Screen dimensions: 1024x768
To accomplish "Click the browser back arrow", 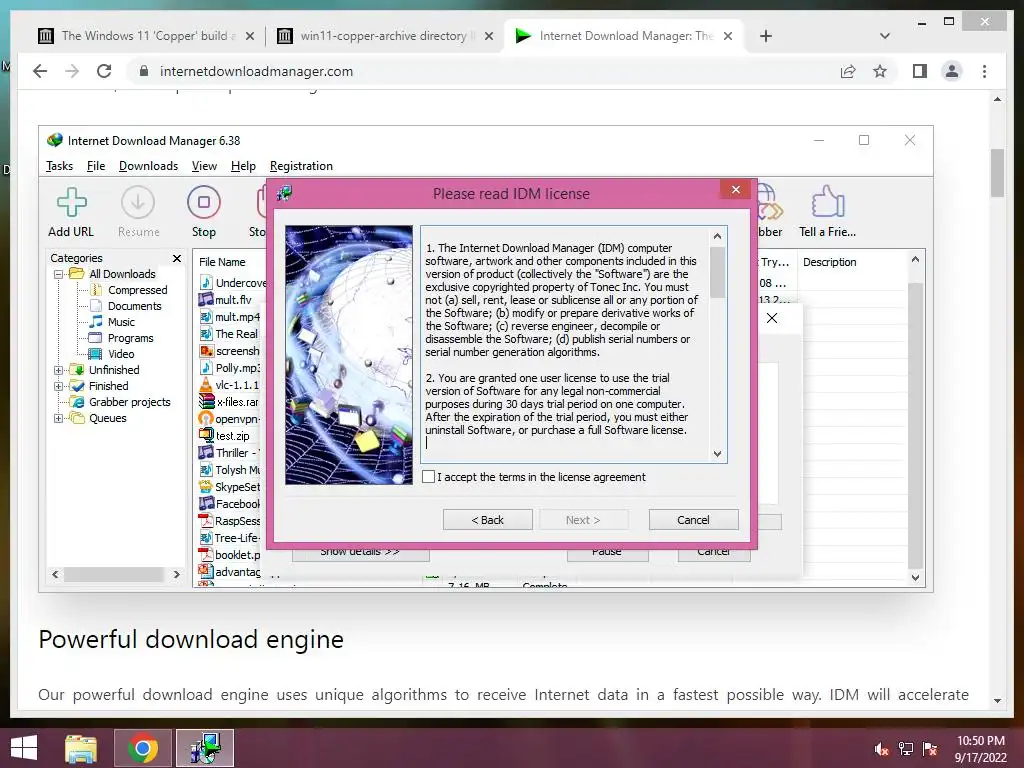I will click(x=40, y=71).
